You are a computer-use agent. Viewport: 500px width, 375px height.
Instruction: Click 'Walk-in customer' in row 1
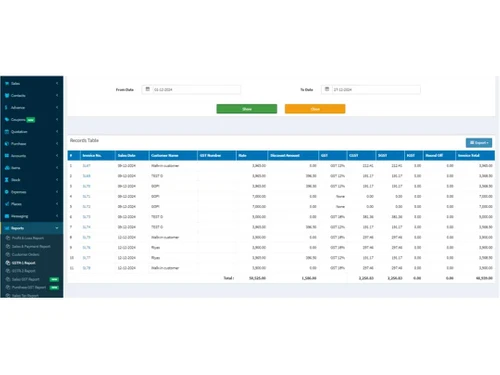coord(165,166)
